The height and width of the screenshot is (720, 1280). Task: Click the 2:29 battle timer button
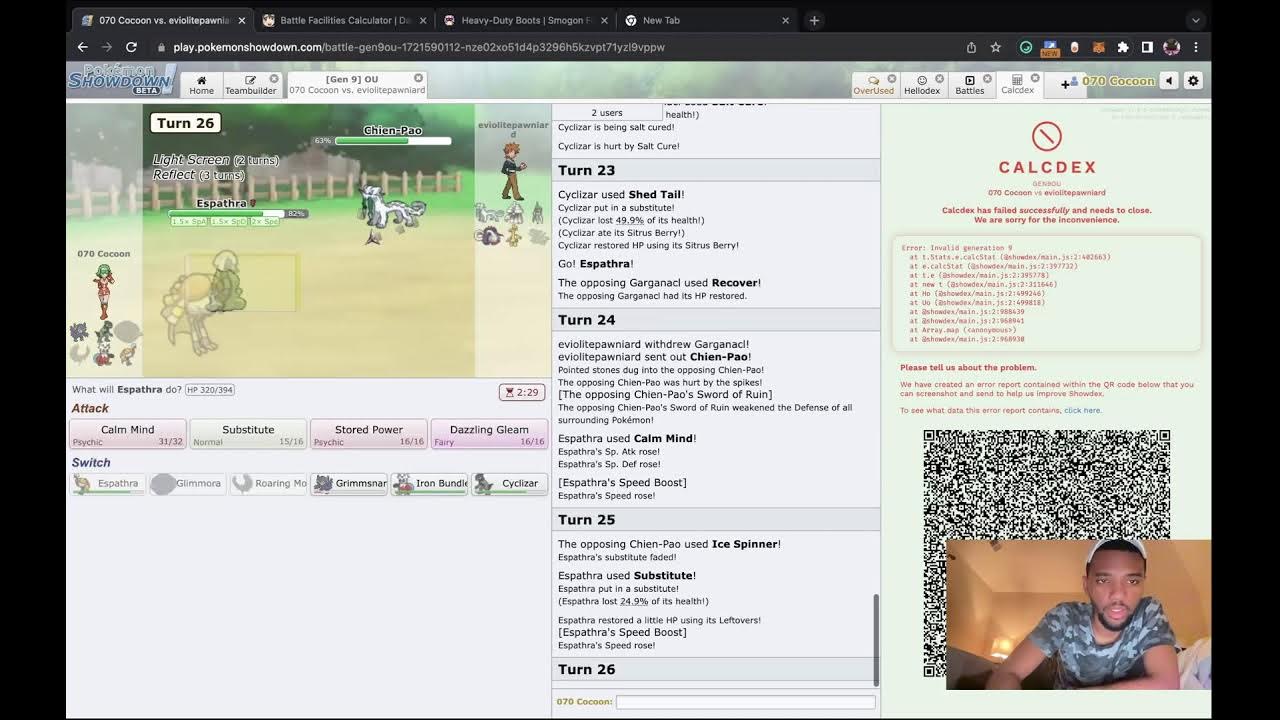point(523,392)
